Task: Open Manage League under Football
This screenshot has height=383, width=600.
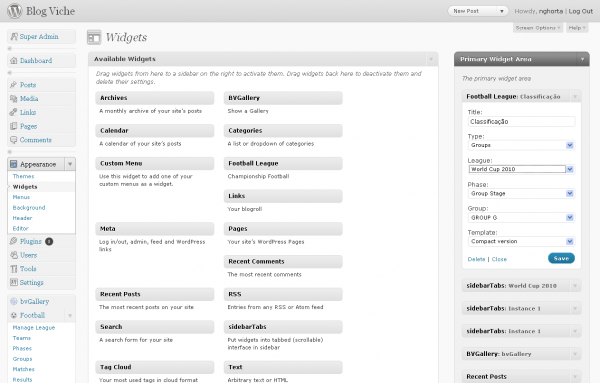Action: coord(34,328)
